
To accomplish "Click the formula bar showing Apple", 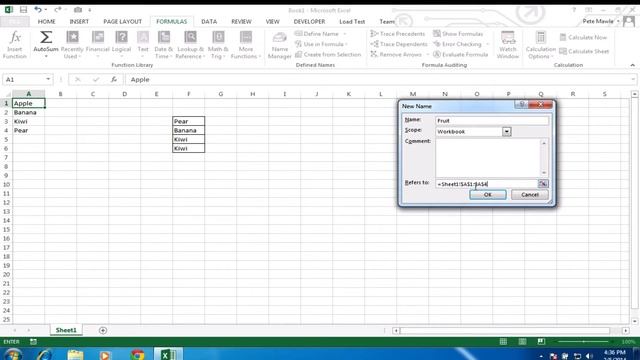I will point(380,79).
